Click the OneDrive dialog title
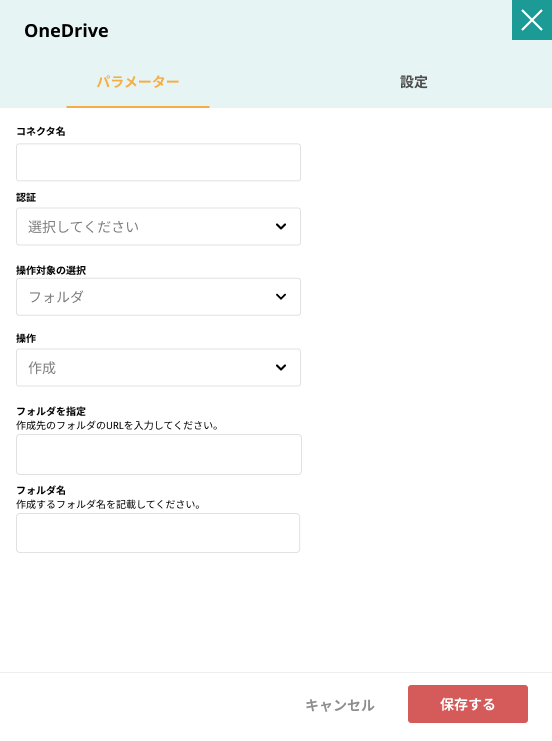This screenshot has width=552, height=741. click(67, 31)
